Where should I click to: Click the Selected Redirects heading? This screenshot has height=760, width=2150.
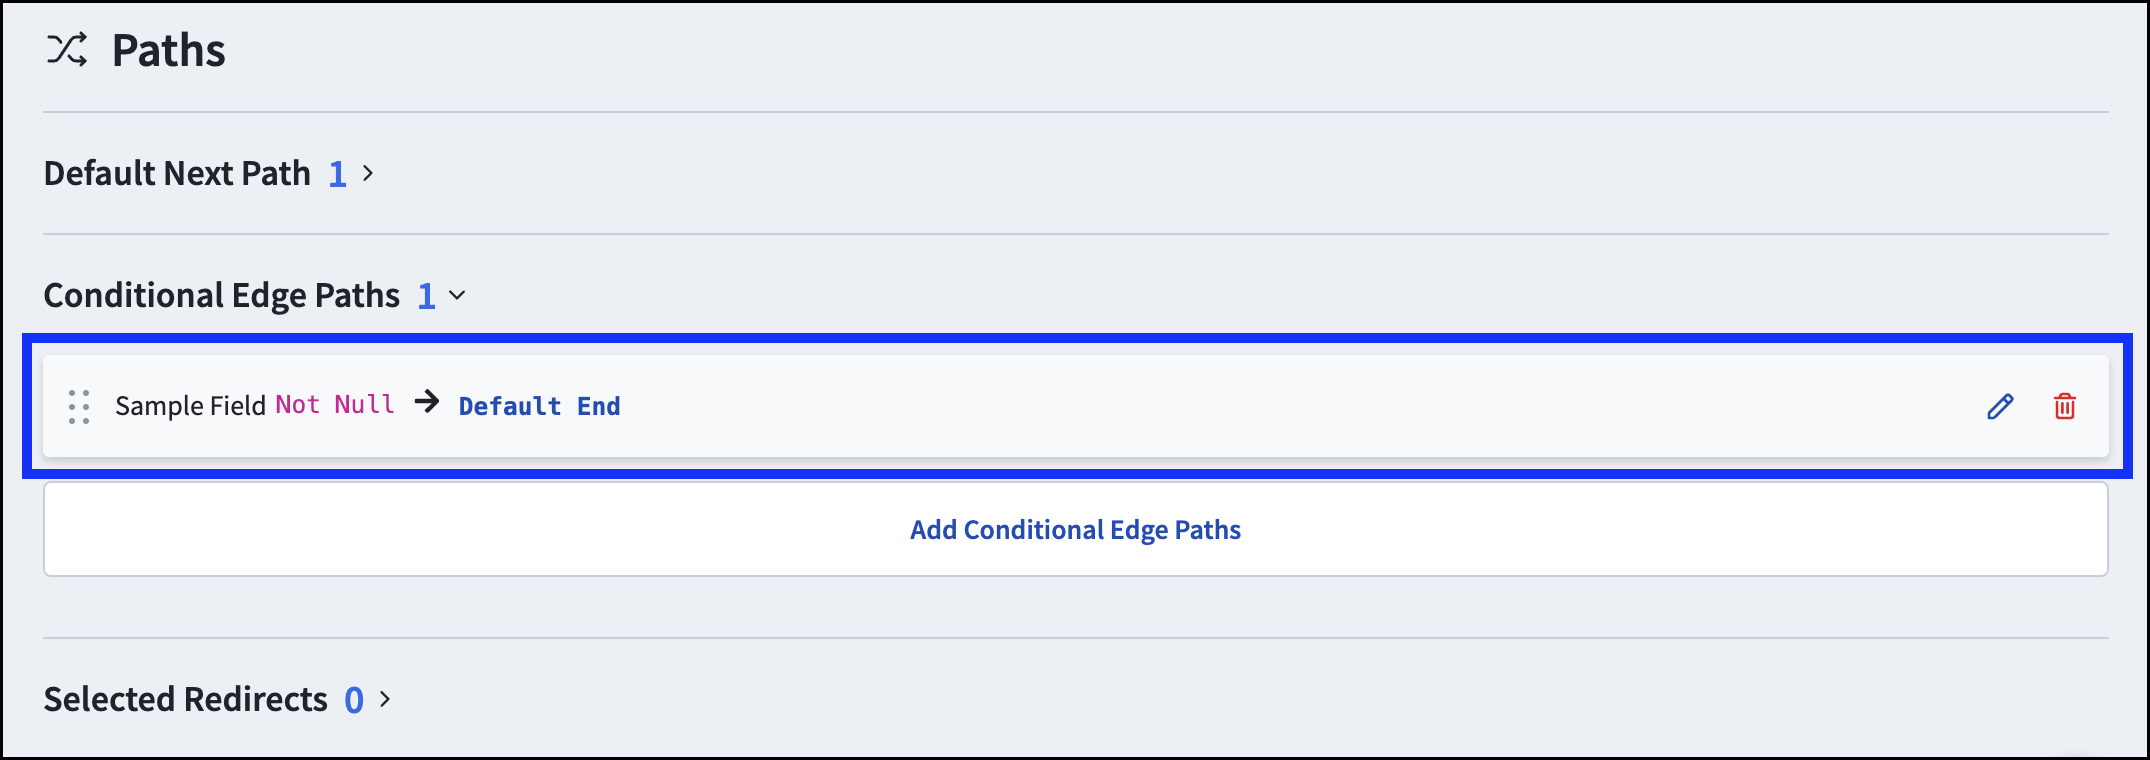pyautogui.click(x=186, y=699)
